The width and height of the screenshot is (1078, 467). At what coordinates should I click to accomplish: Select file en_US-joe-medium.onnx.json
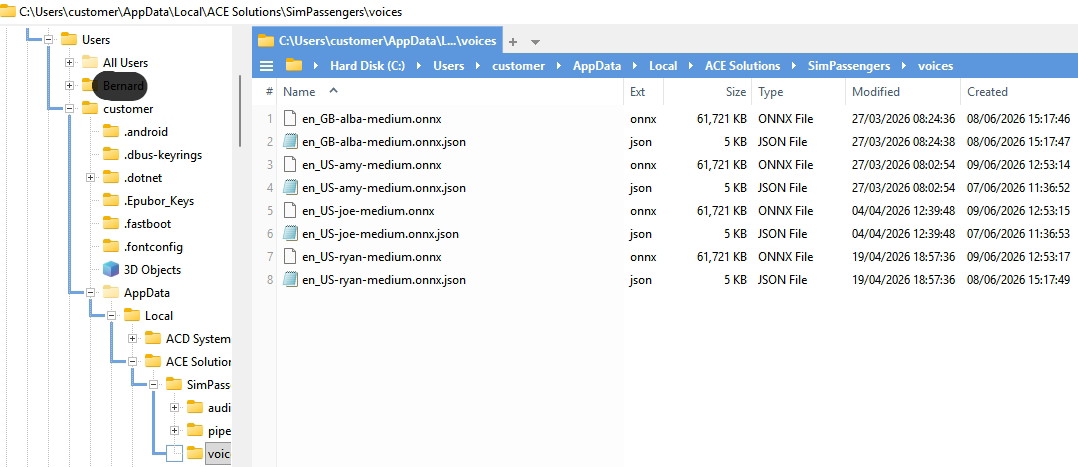point(381,234)
